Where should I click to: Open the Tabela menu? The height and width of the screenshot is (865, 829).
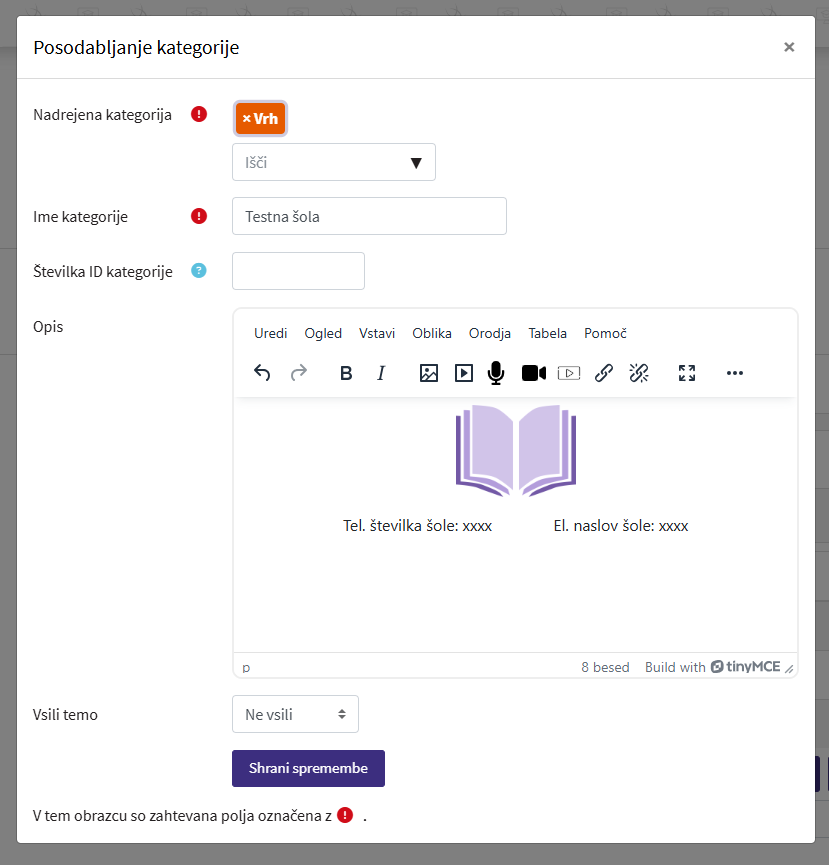pos(547,333)
